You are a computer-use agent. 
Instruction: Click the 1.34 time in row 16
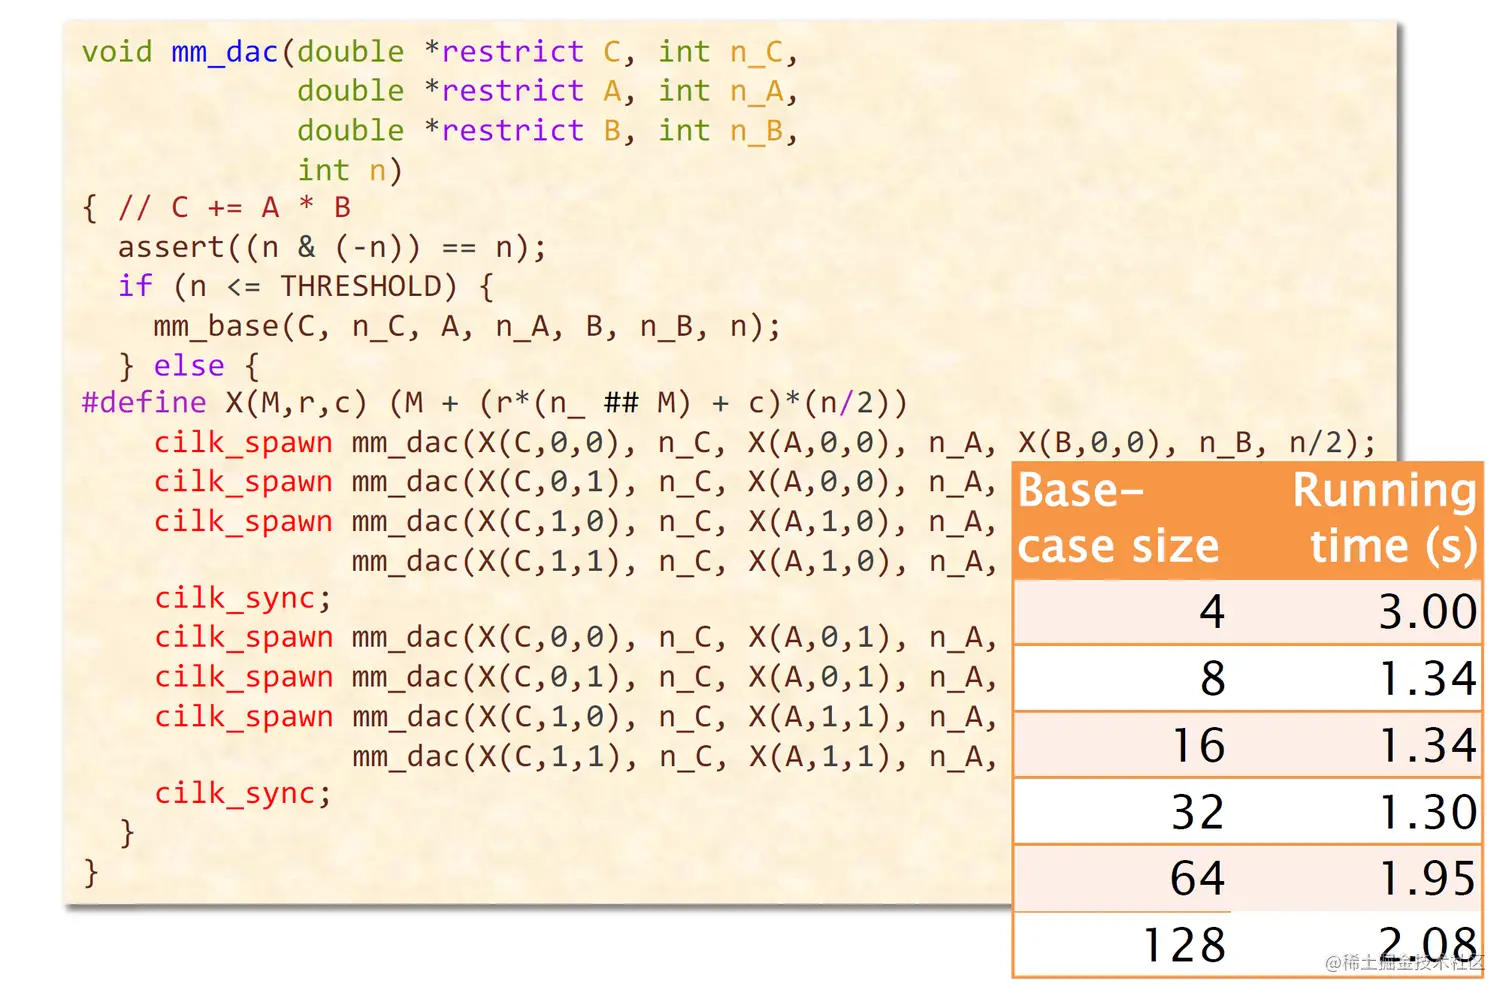(x=1428, y=745)
